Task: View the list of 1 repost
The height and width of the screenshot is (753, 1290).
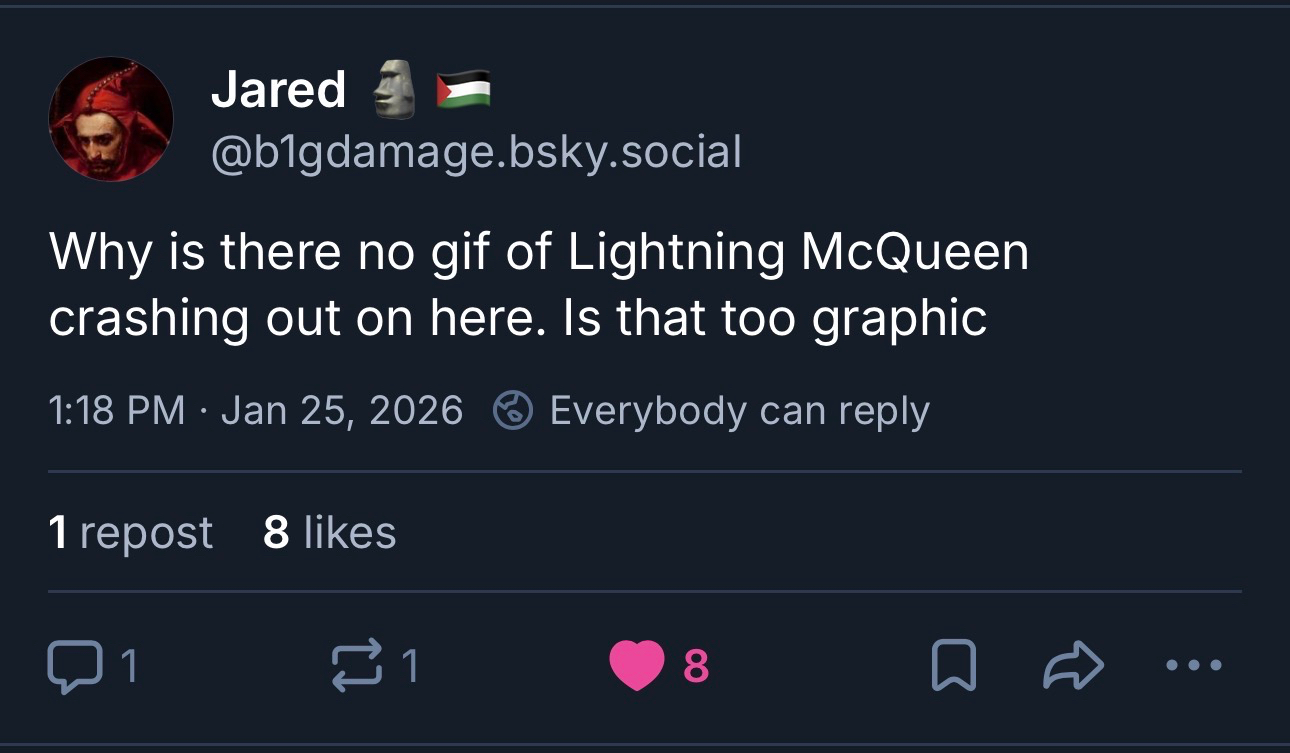Action: [x=131, y=533]
